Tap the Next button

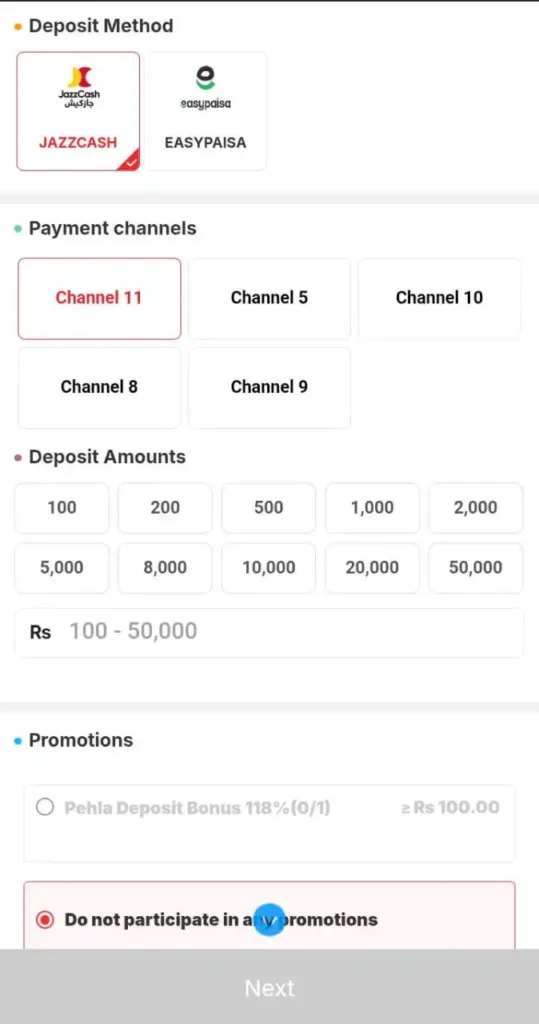[x=269, y=987]
